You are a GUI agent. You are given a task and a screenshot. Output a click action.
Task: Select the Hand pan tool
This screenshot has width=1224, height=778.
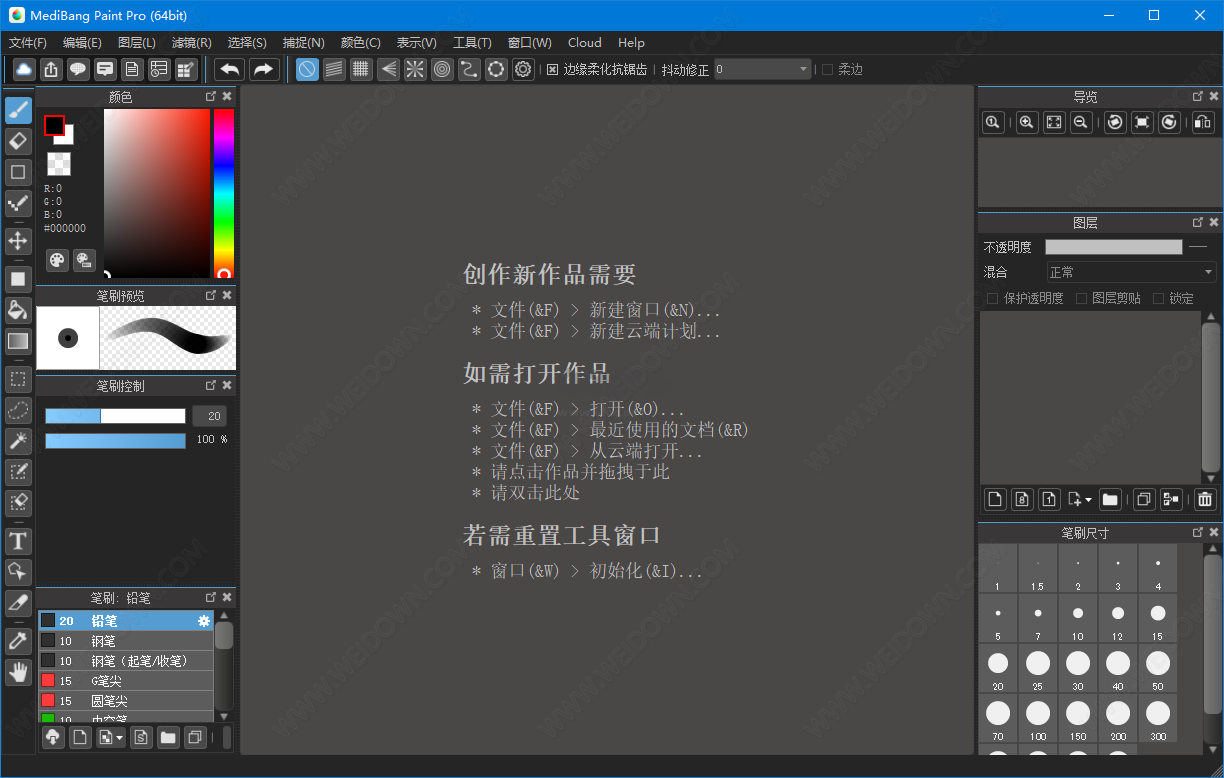[18, 672]
